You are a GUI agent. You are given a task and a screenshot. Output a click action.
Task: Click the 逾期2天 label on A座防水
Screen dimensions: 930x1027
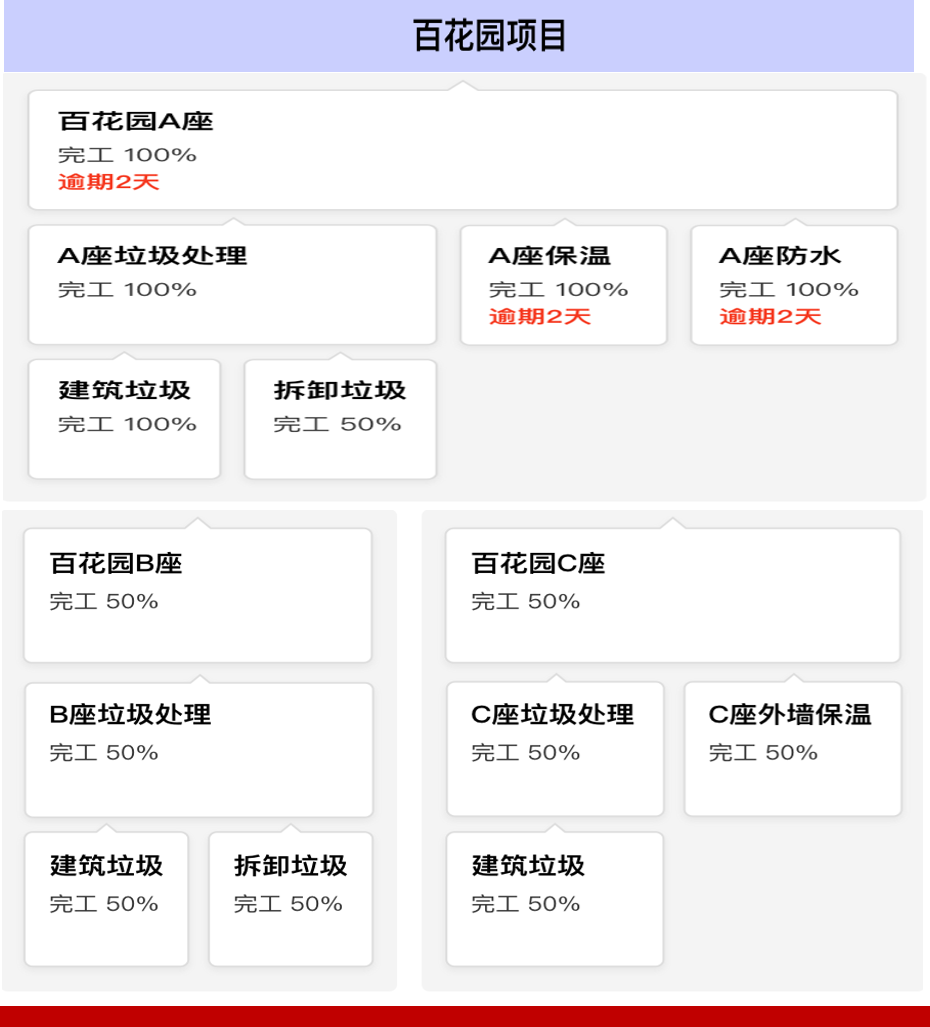click(x=770, y=317)
